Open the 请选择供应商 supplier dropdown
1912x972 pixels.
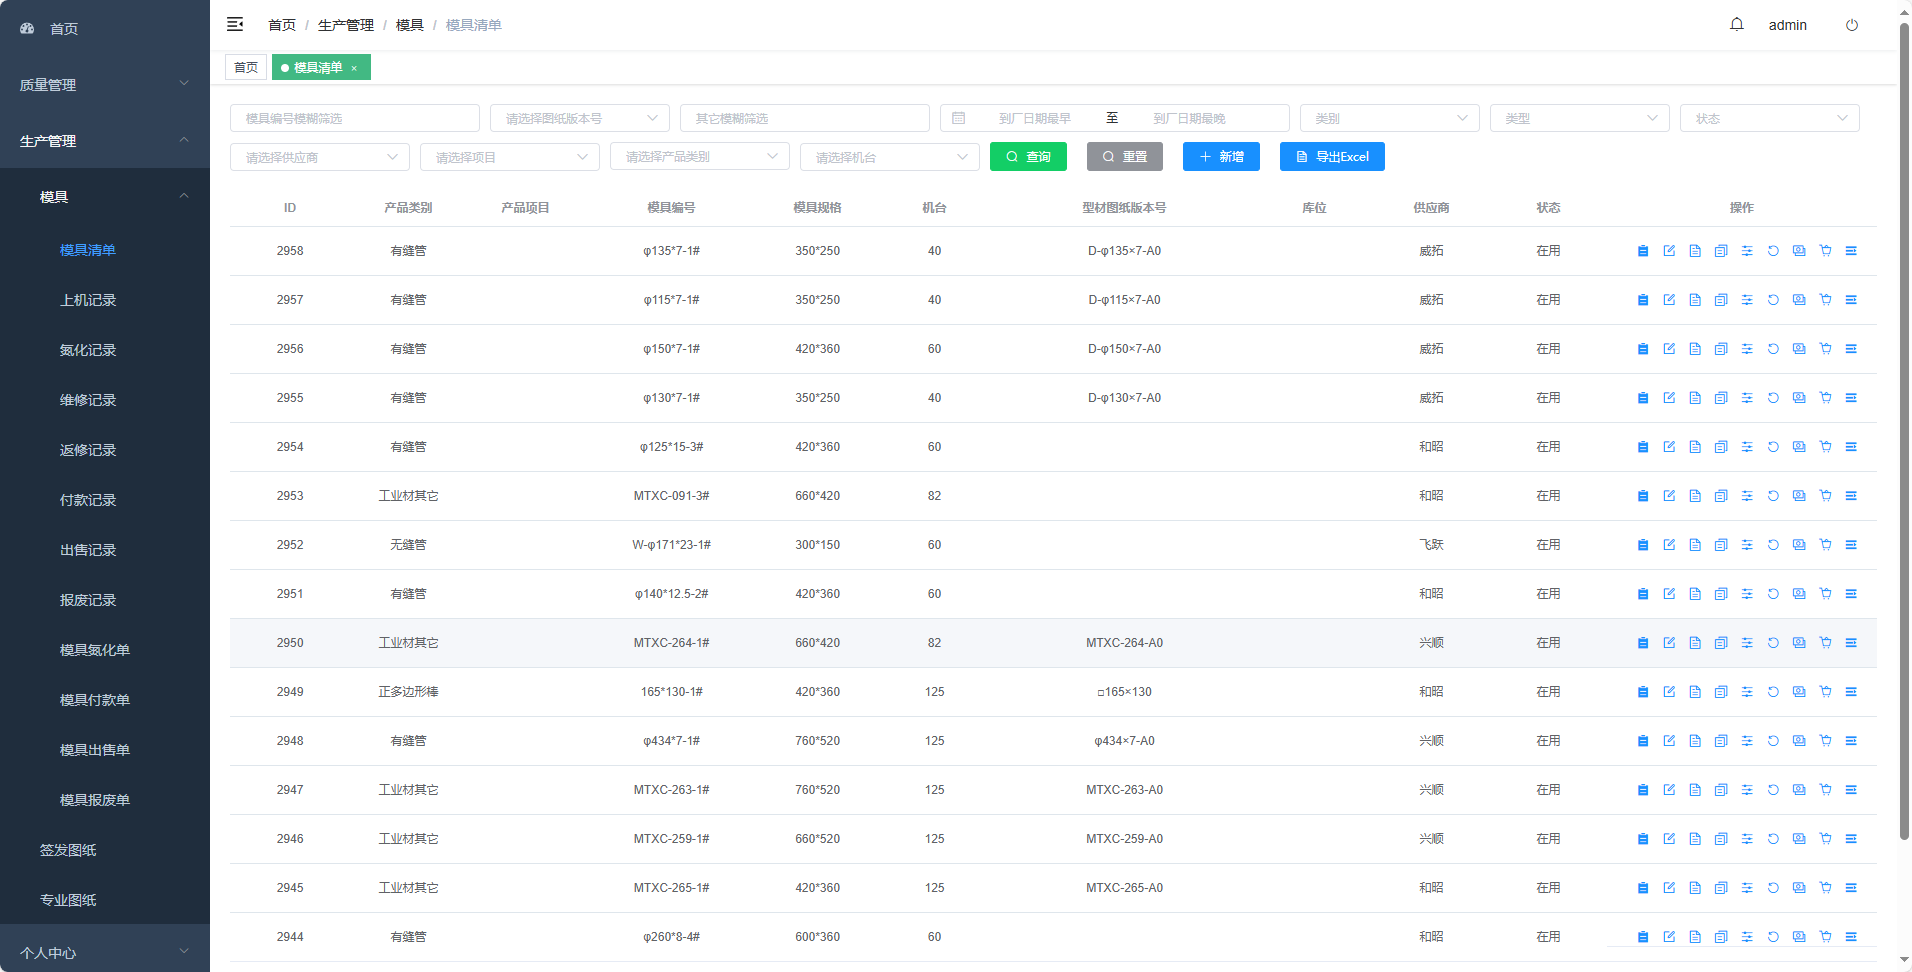click(319, 157)
